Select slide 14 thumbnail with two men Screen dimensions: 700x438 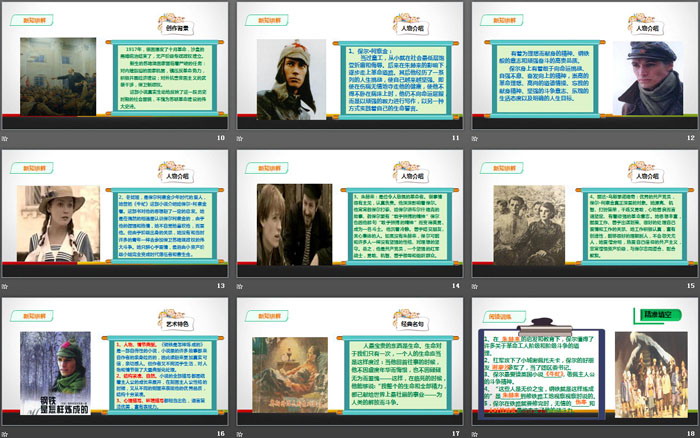coord(350,213)
